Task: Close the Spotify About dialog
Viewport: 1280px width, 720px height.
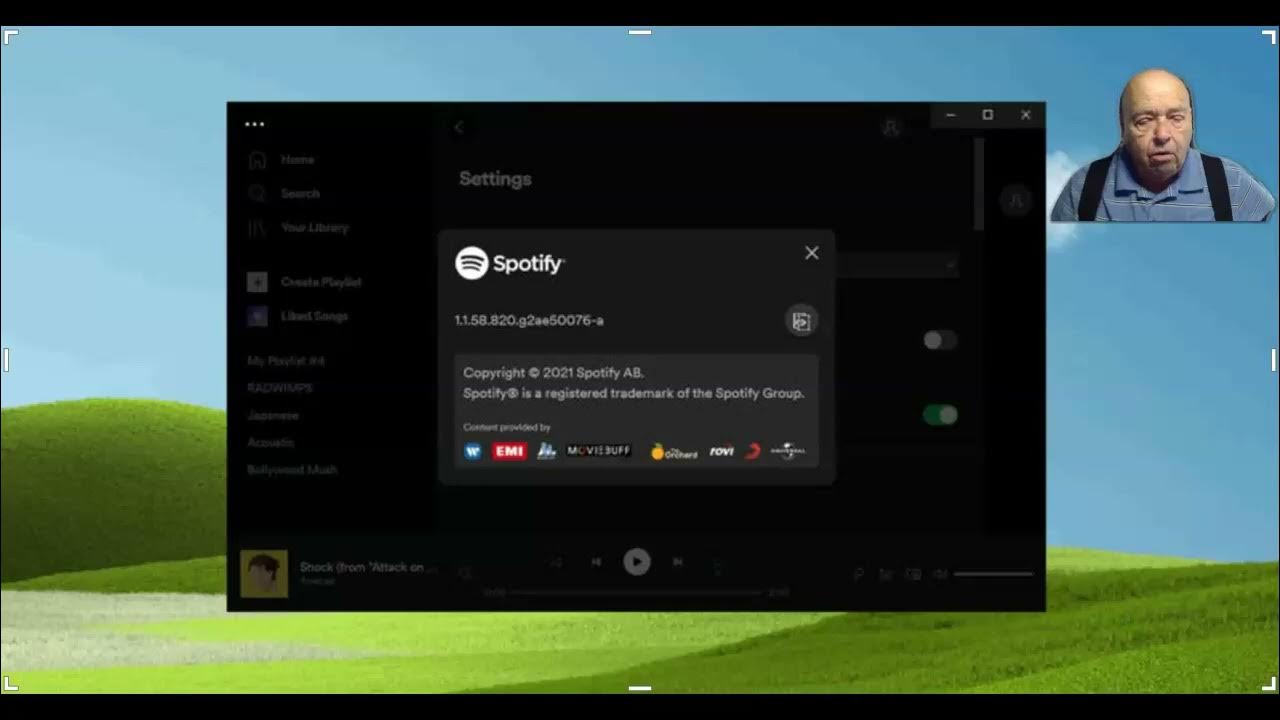Action: tap(812, 253)
